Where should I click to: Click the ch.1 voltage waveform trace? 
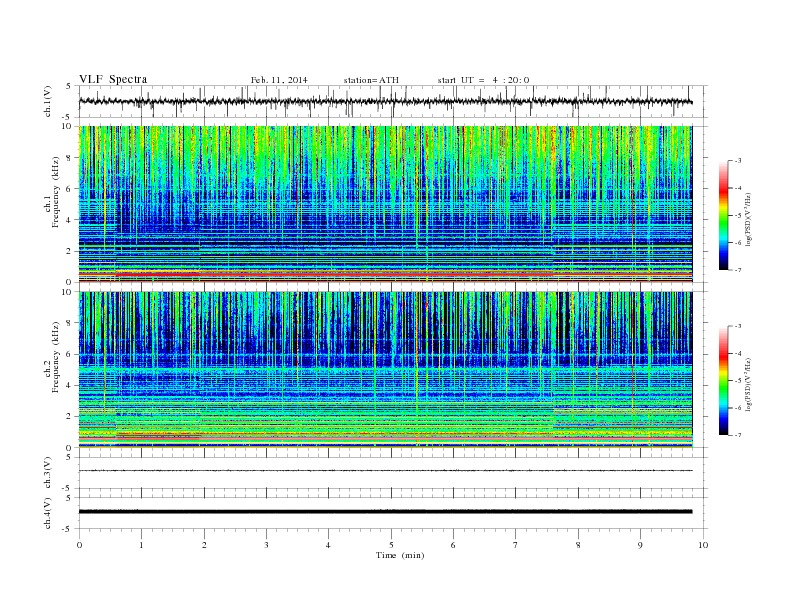(385, 101)
